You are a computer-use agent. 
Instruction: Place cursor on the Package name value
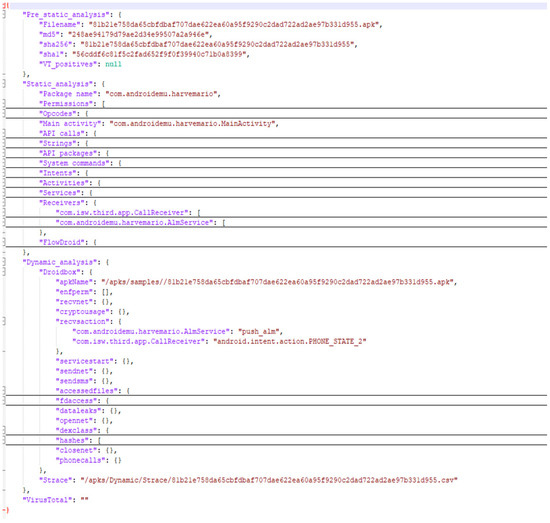tap(161, 94)
